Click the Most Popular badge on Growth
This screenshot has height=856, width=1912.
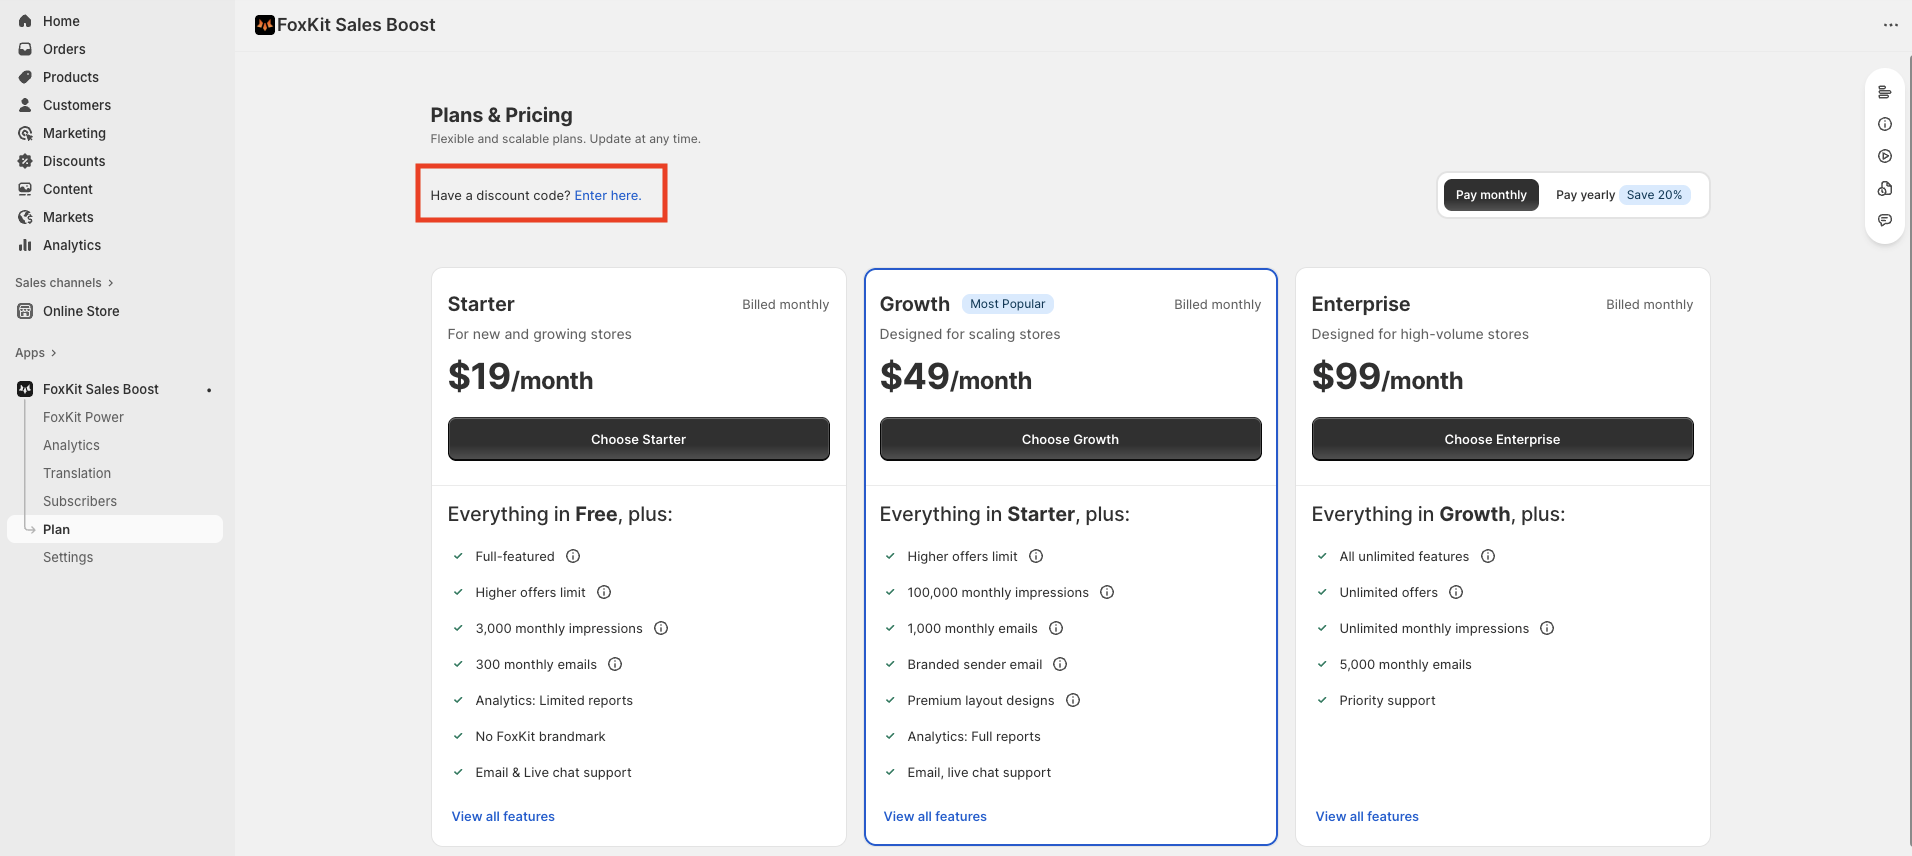click(x=1007, y=304)
